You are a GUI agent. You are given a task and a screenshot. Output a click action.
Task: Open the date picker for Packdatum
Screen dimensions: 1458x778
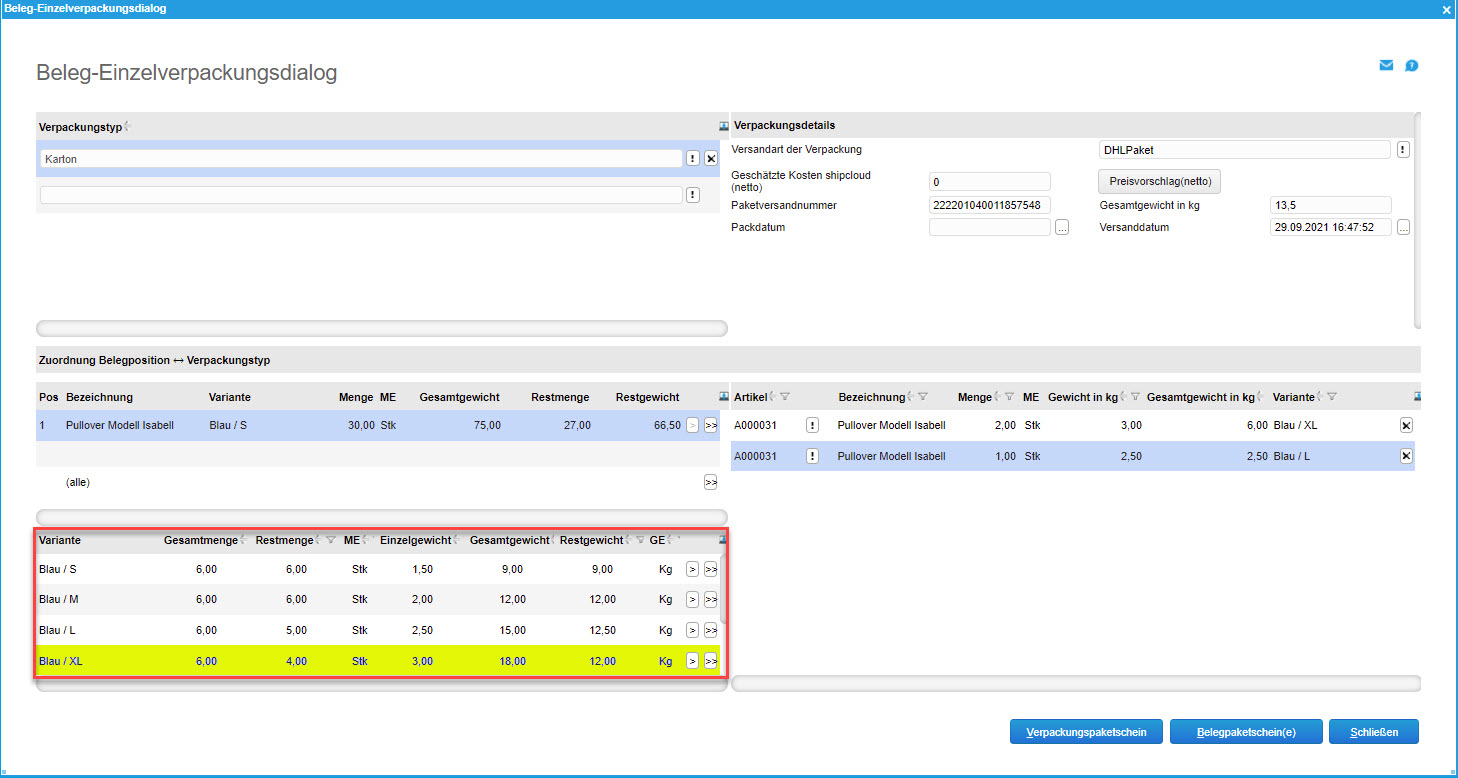[x=1062, y=228]
